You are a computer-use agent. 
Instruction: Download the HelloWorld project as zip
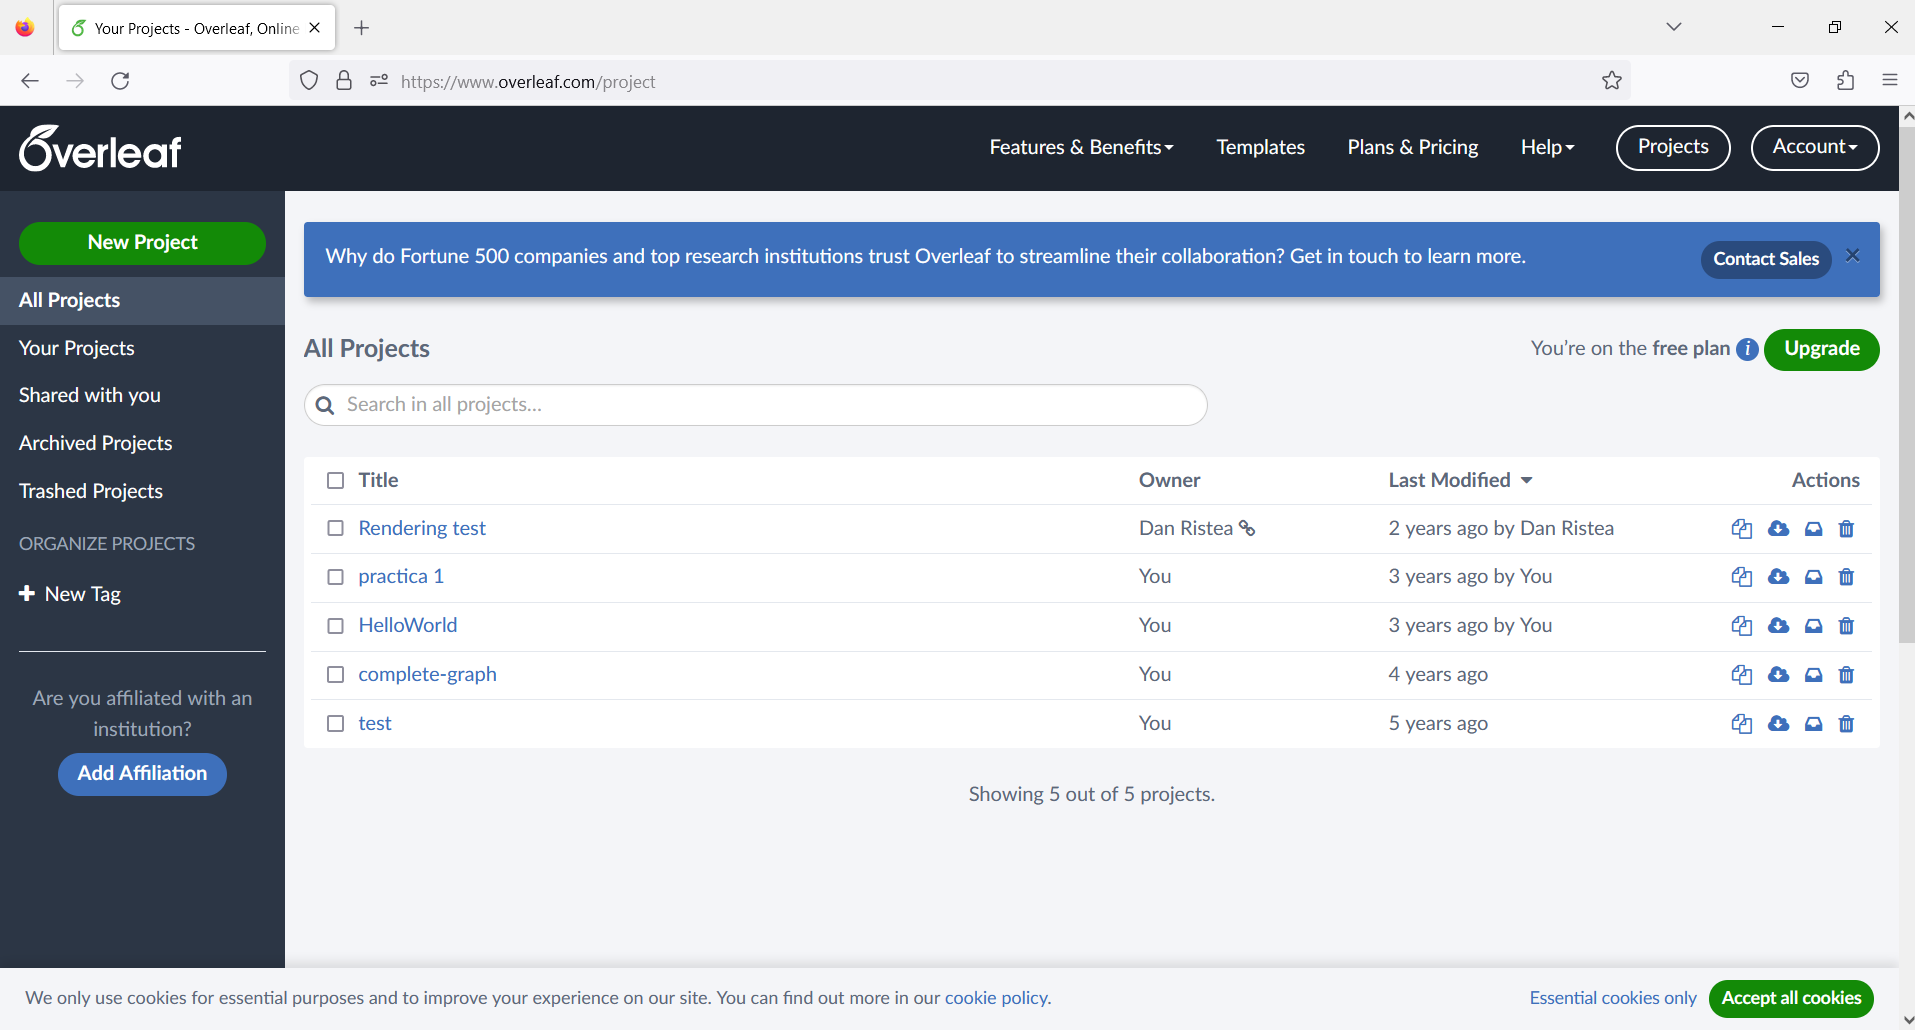click(x=1779, y=625)
